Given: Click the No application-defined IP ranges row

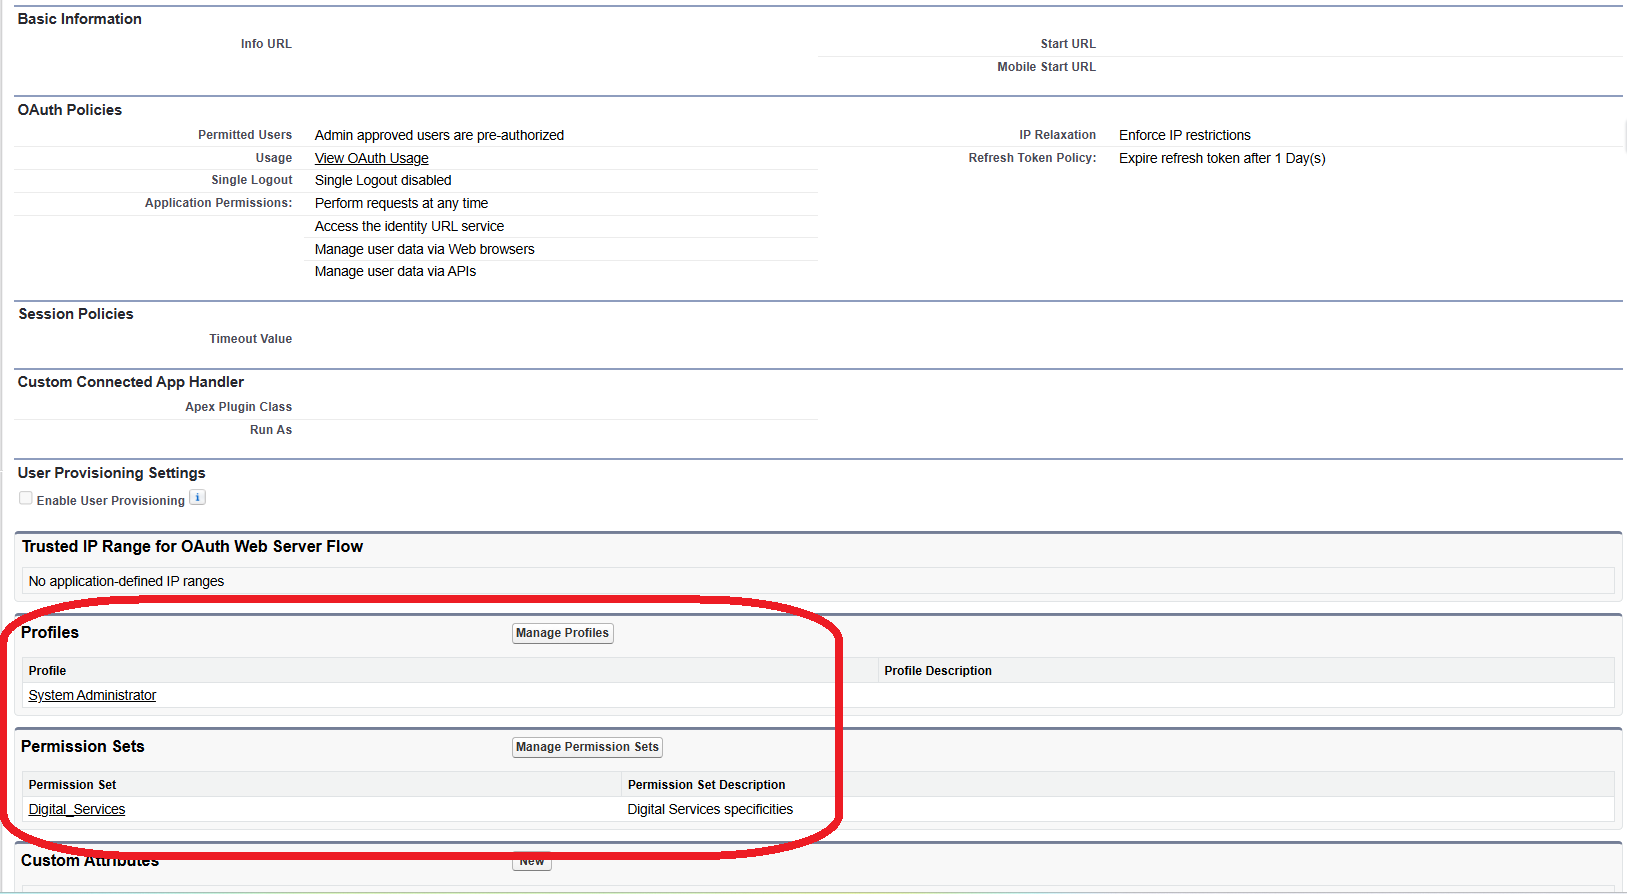Looking at the screenshot, I should [x=126, y=581].
